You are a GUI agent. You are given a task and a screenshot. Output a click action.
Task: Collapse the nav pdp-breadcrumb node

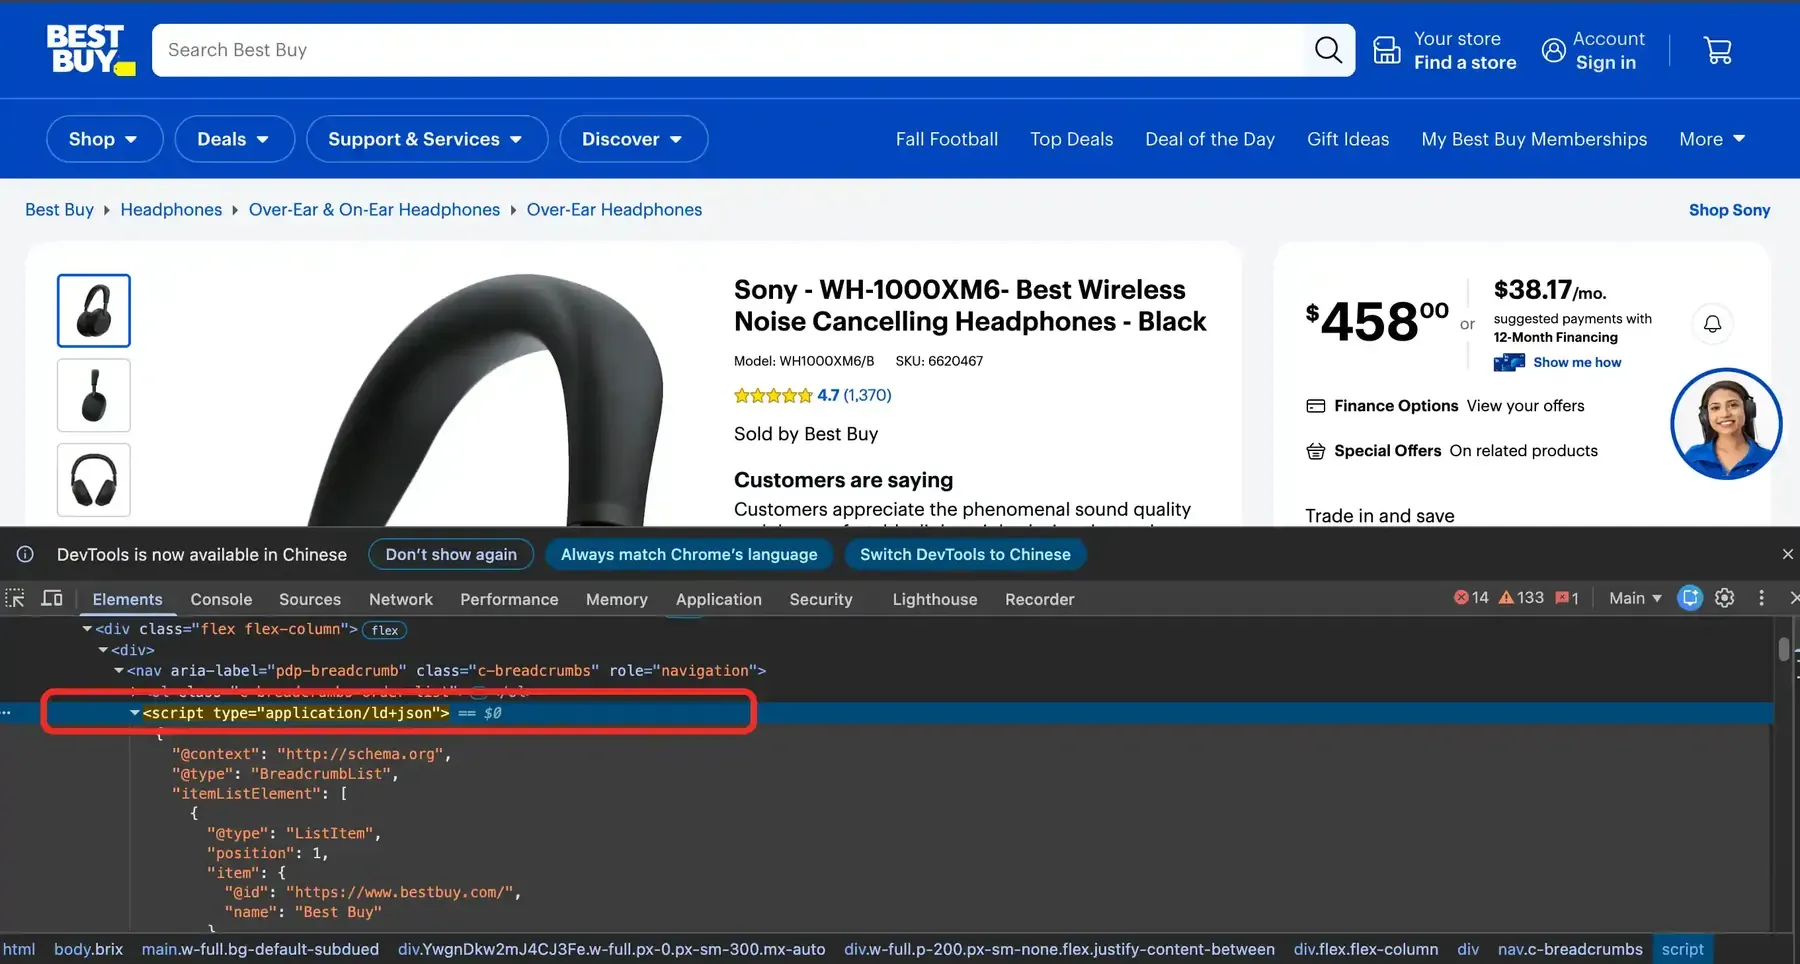(x=119, y=670)
